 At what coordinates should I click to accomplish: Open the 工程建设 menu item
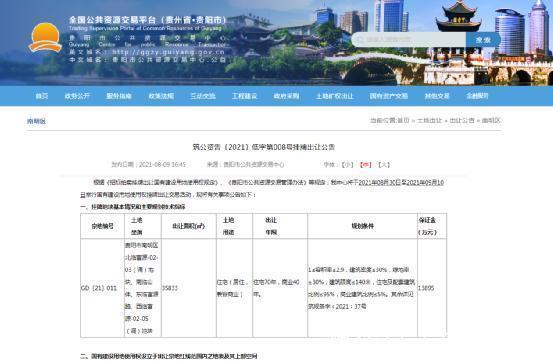coord(244,96)
